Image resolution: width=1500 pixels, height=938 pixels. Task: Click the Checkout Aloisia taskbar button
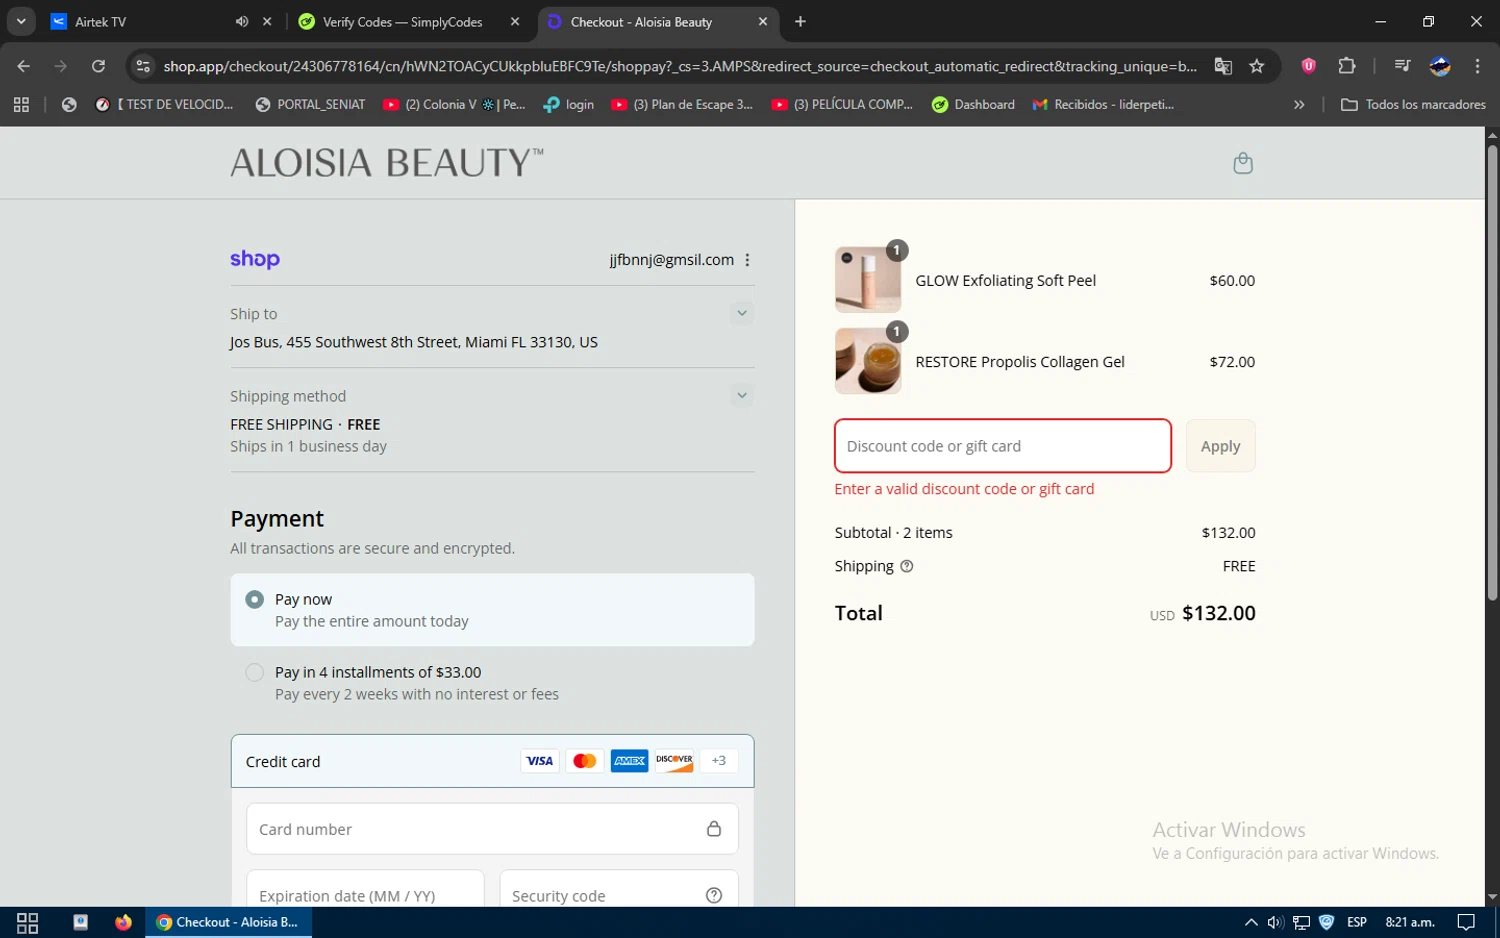tap(229, 922)
